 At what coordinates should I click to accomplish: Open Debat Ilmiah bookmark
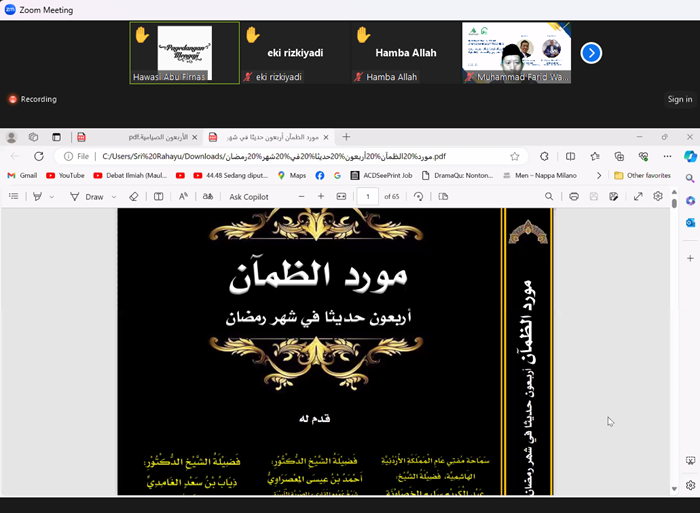(130, 175)
